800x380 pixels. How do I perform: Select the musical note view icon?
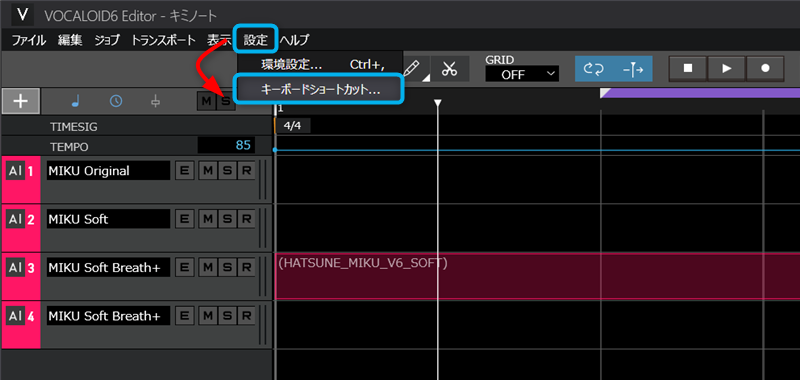tap(76, 102)
